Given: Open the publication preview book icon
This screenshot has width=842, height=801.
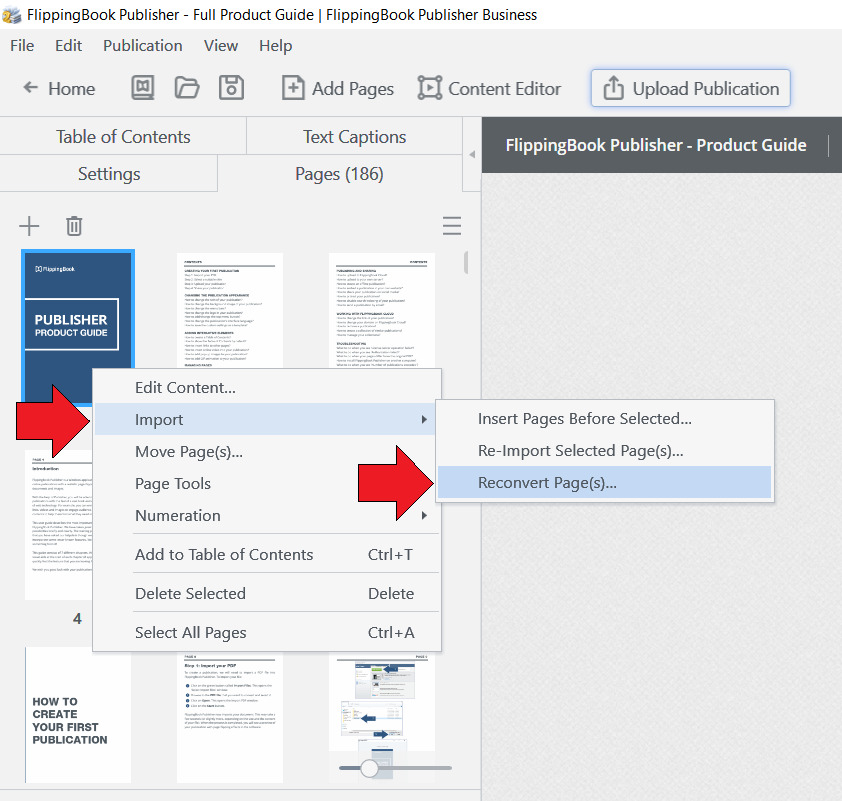Looking at the screenshot, I should click(143, 88).
